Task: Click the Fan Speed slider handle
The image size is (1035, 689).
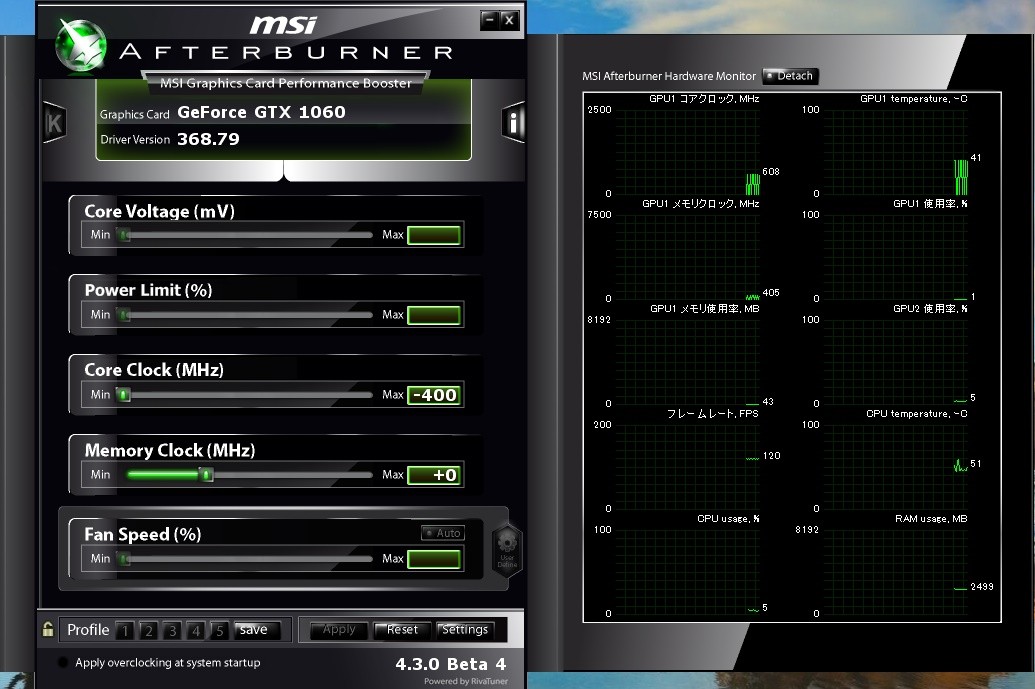Action: coord(123,559)
